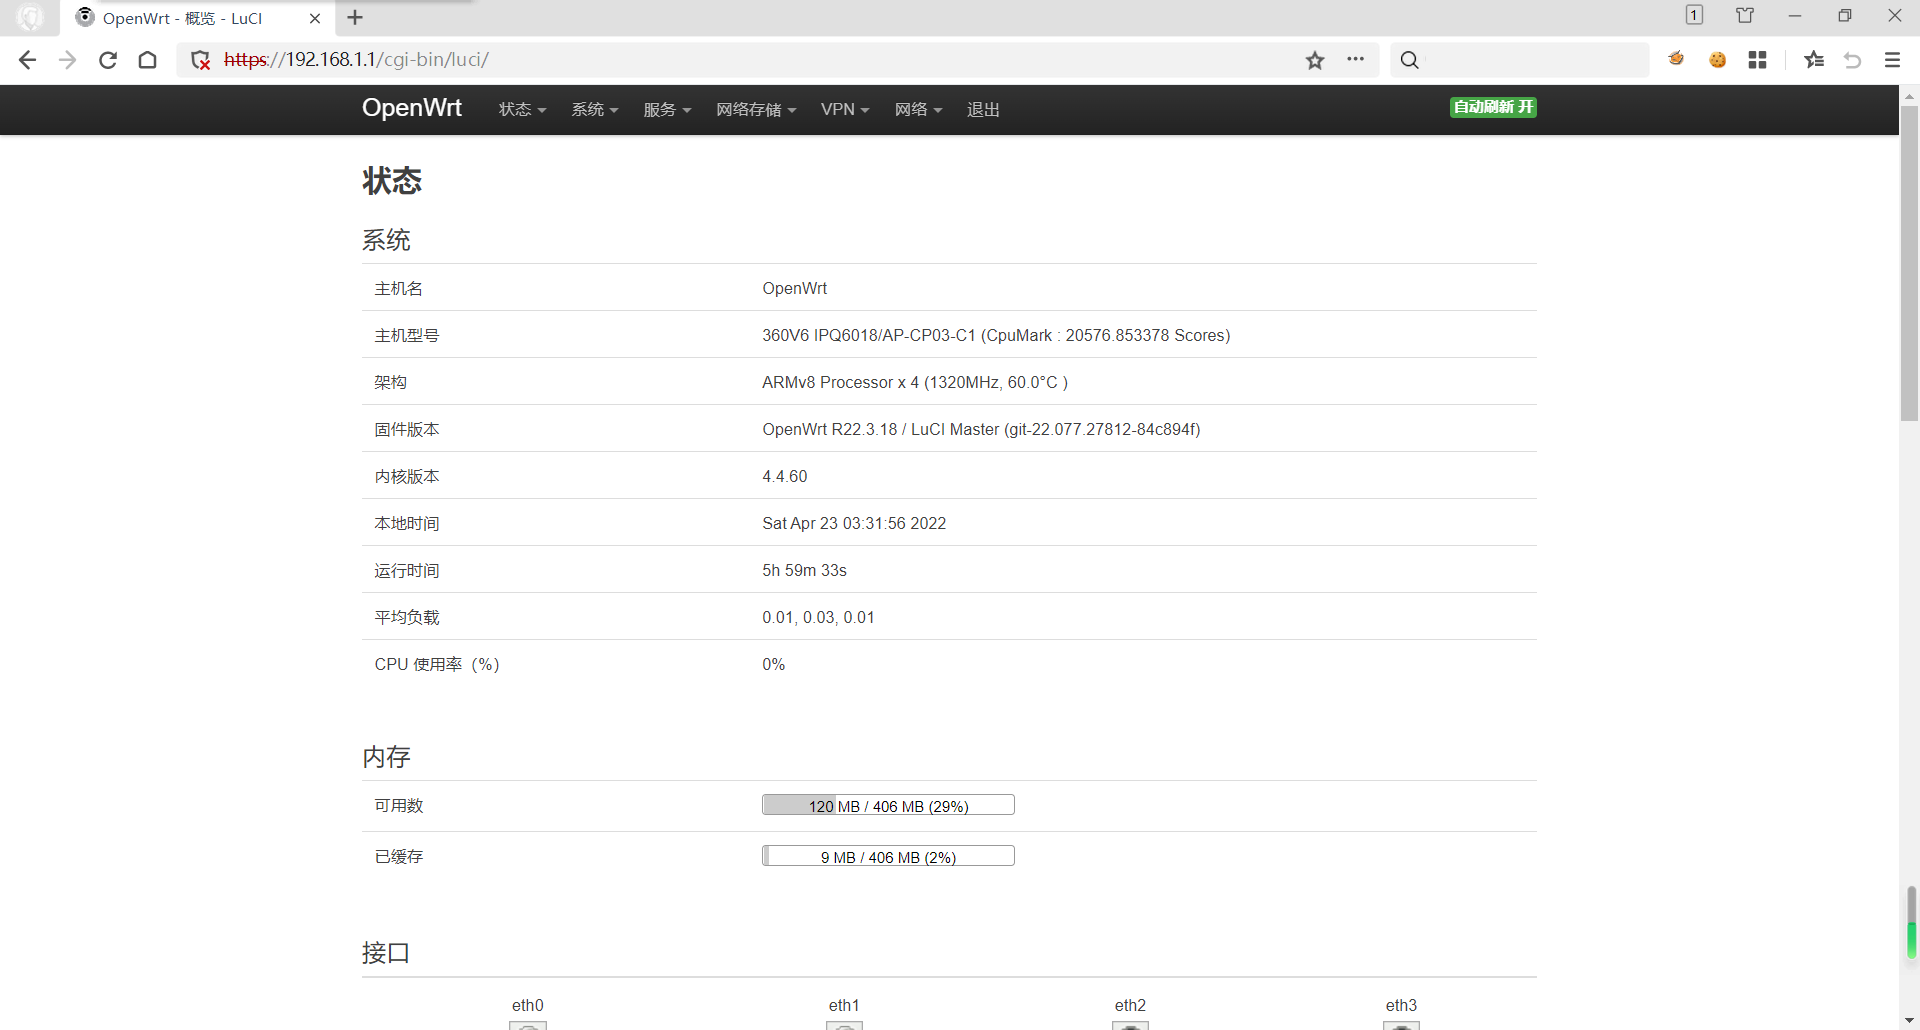The height and width of the screenshot is (1030, 1920).
Task: Open the favorites list icon
Action: coord(1814,60)
